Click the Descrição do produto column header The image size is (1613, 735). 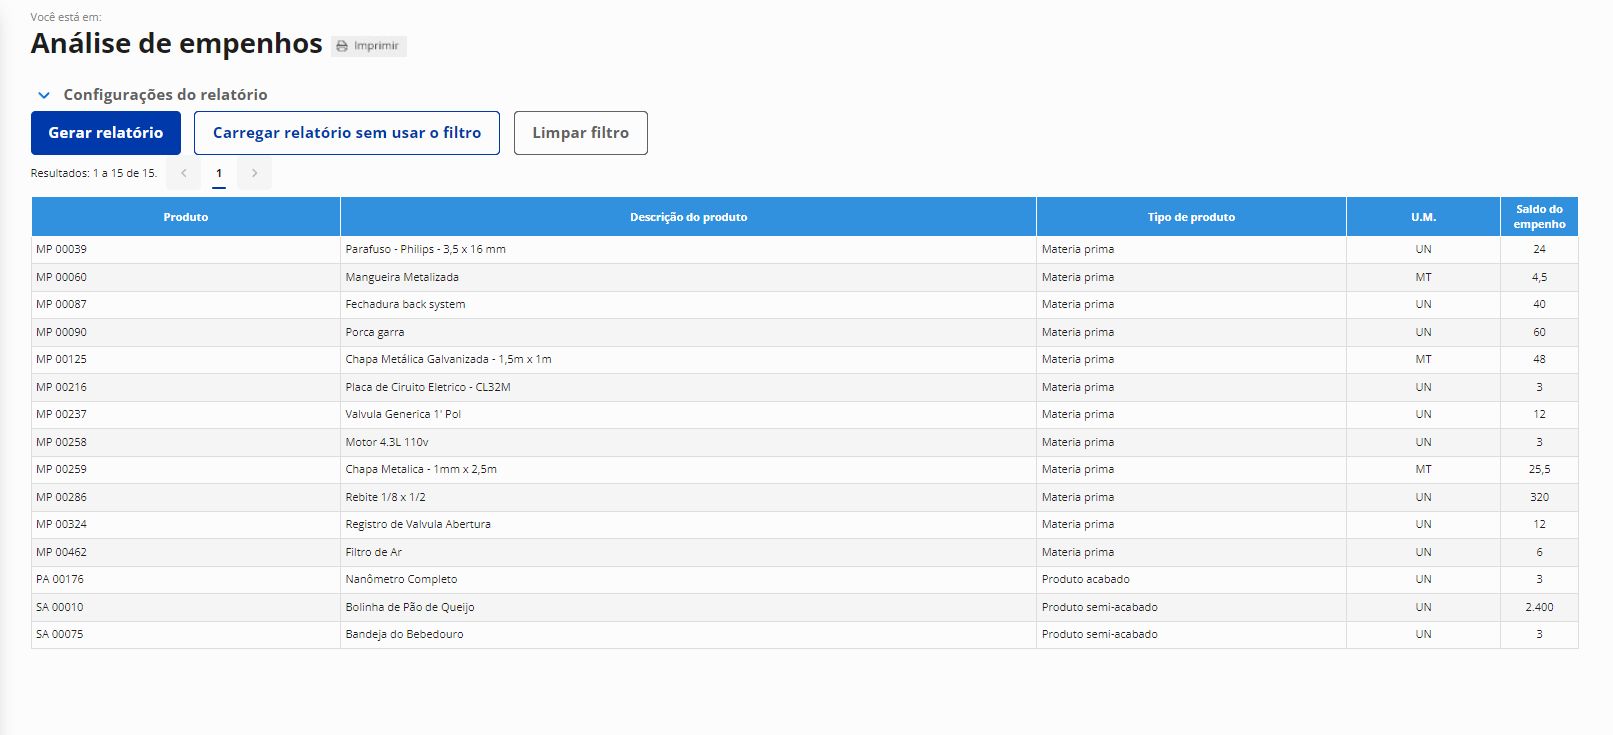pyautogui.click(x=688, y=217)
